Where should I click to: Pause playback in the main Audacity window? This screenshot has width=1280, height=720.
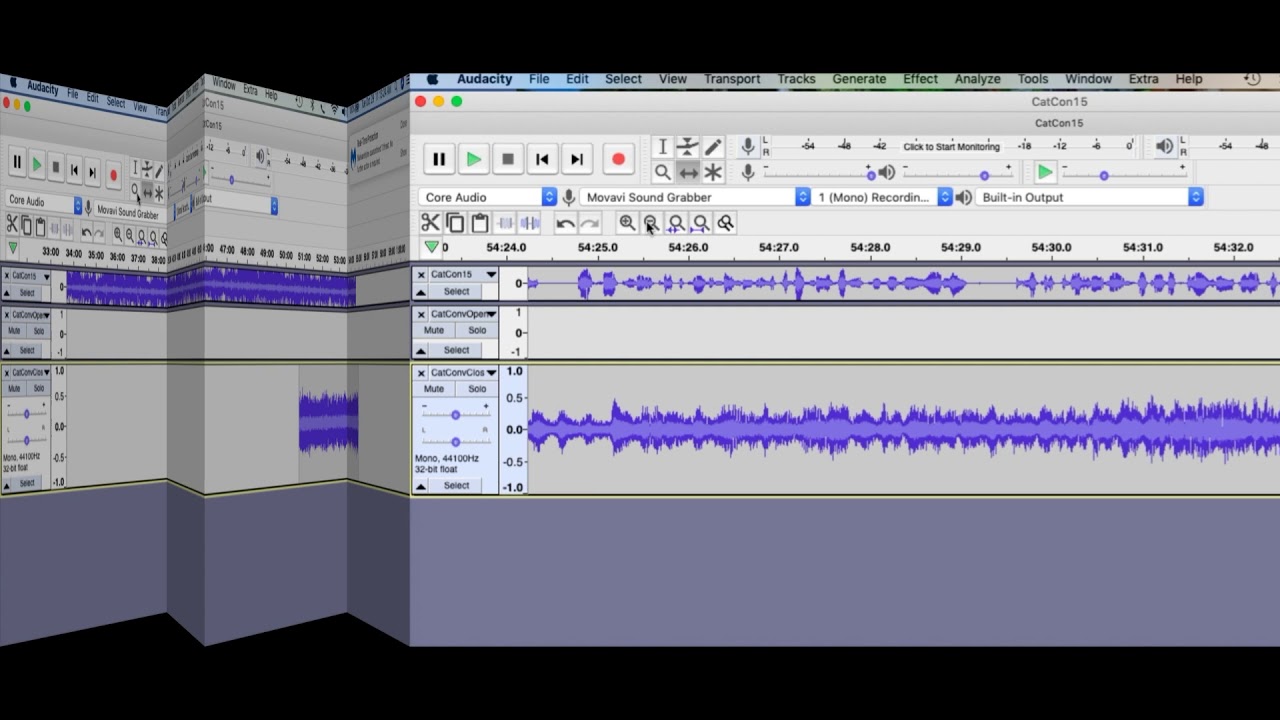click(x=438, y=159)
